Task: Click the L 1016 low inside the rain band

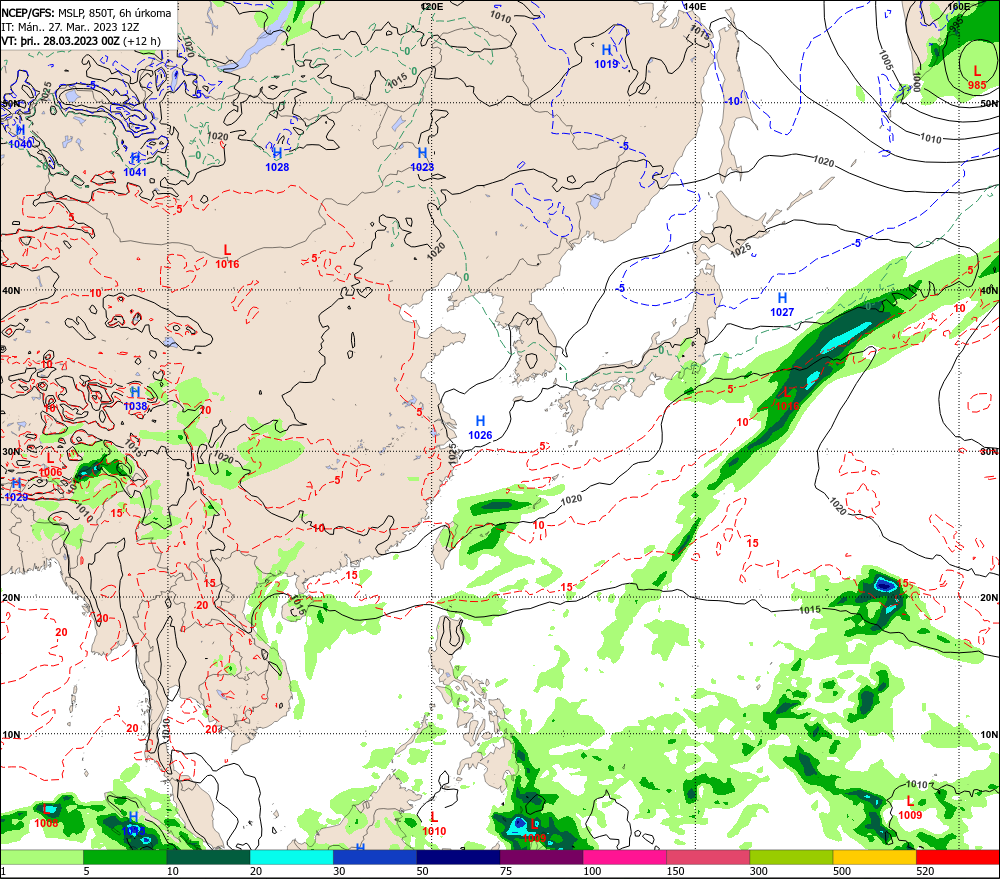Action: 787,399
